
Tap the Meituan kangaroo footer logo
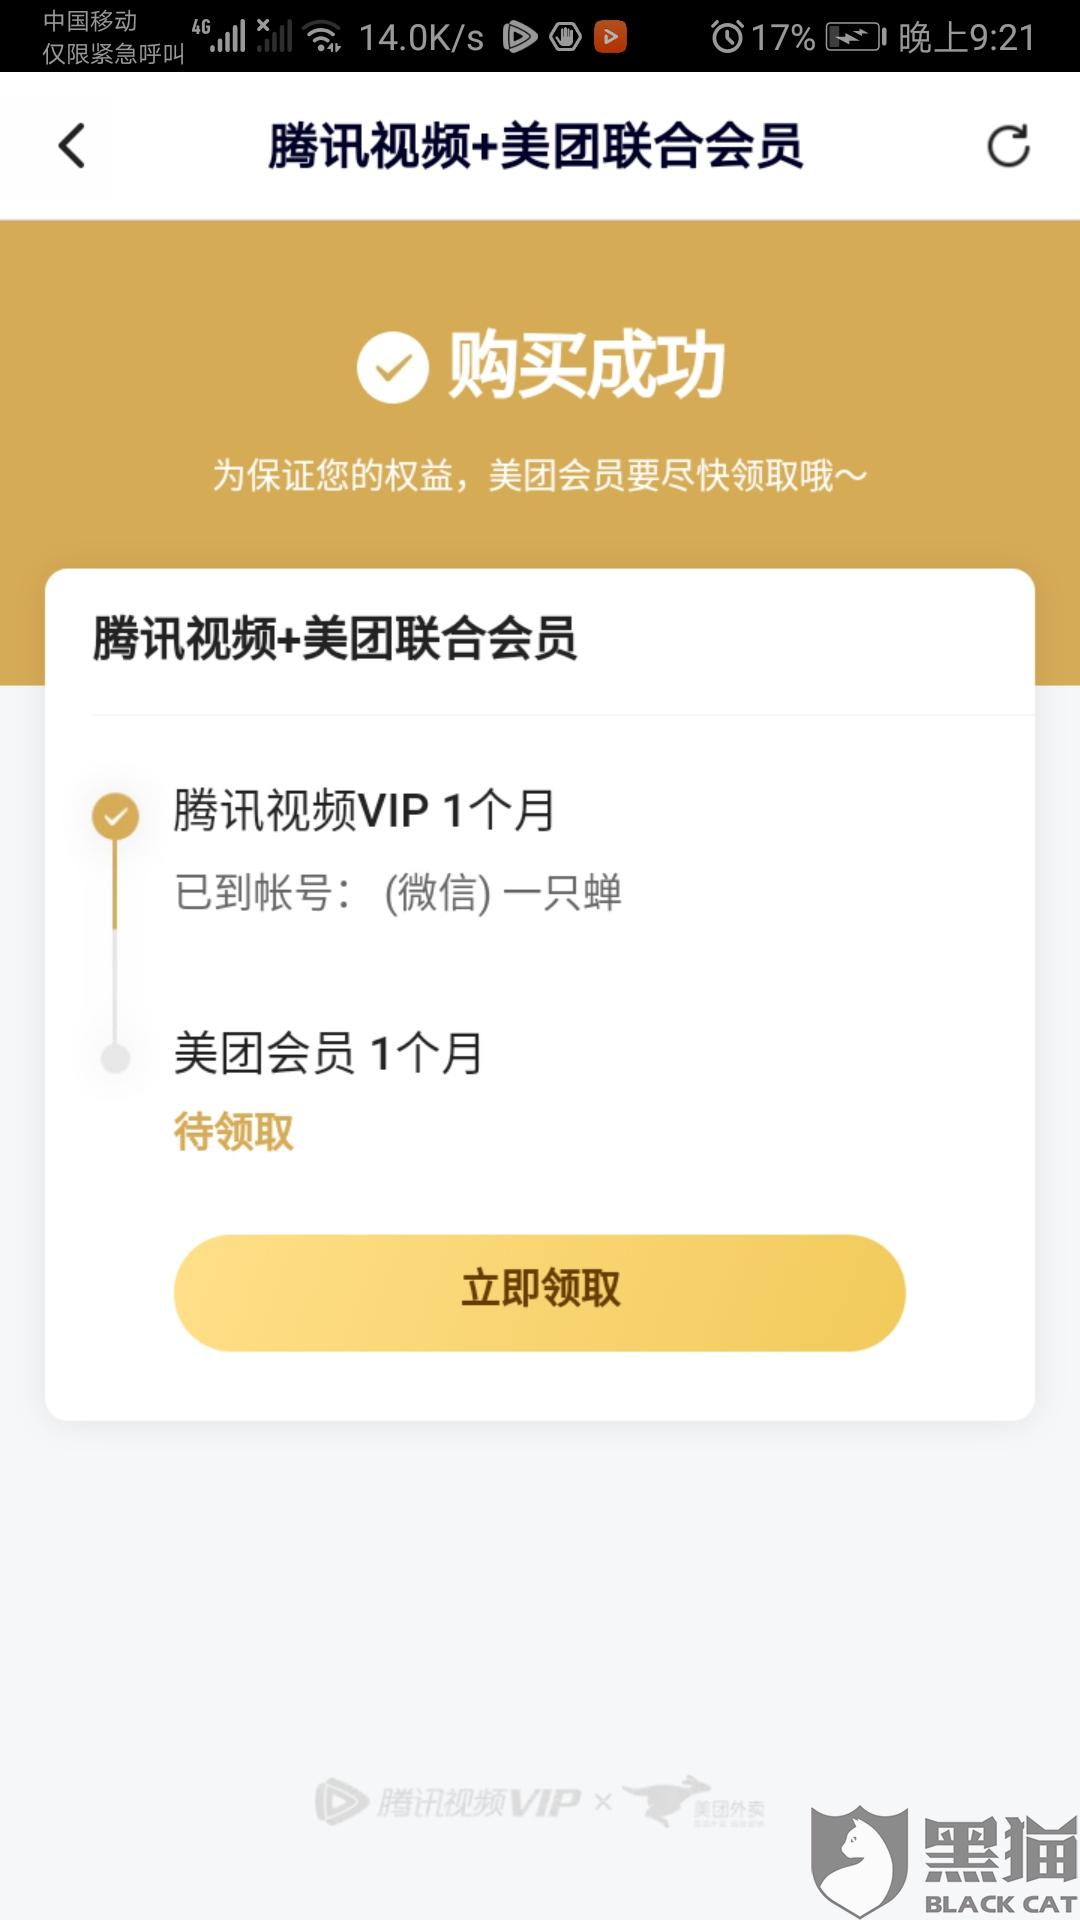pyautogui.click(x=694, y=1802)
